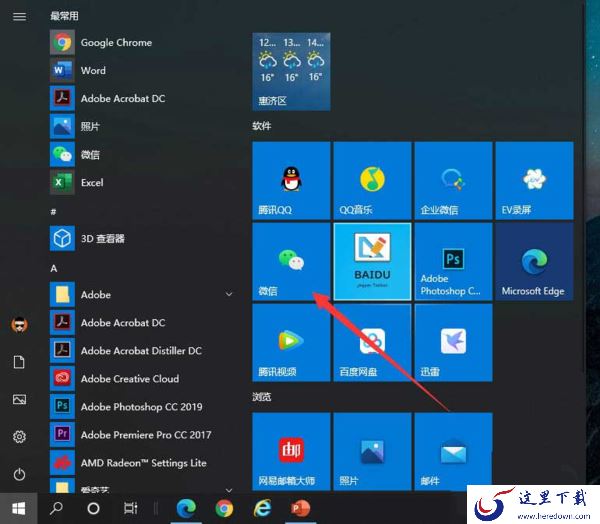Open Google Chrome from most used list
Viewport: 600px width, 524px height.
[142, 42]
